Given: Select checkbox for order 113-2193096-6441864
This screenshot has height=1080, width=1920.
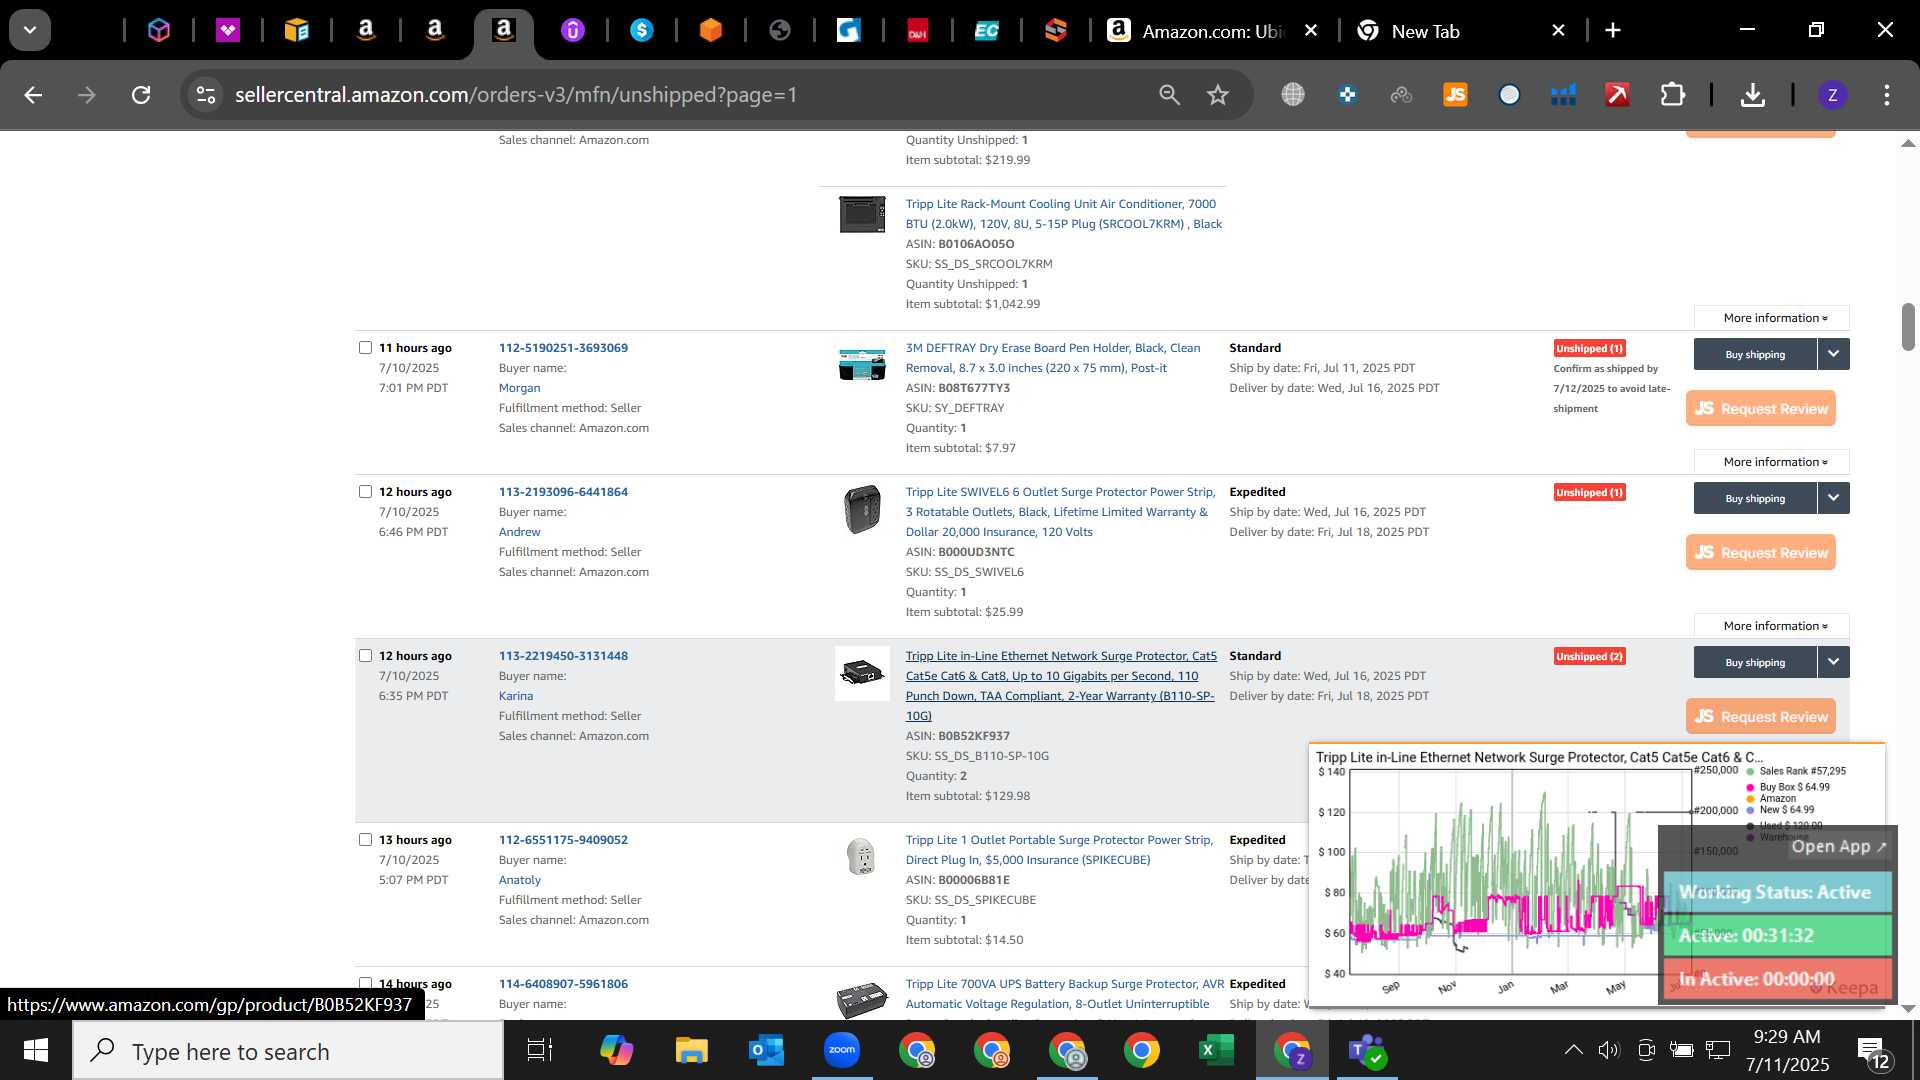Looking at the screenshot, I should coord(365,492).
